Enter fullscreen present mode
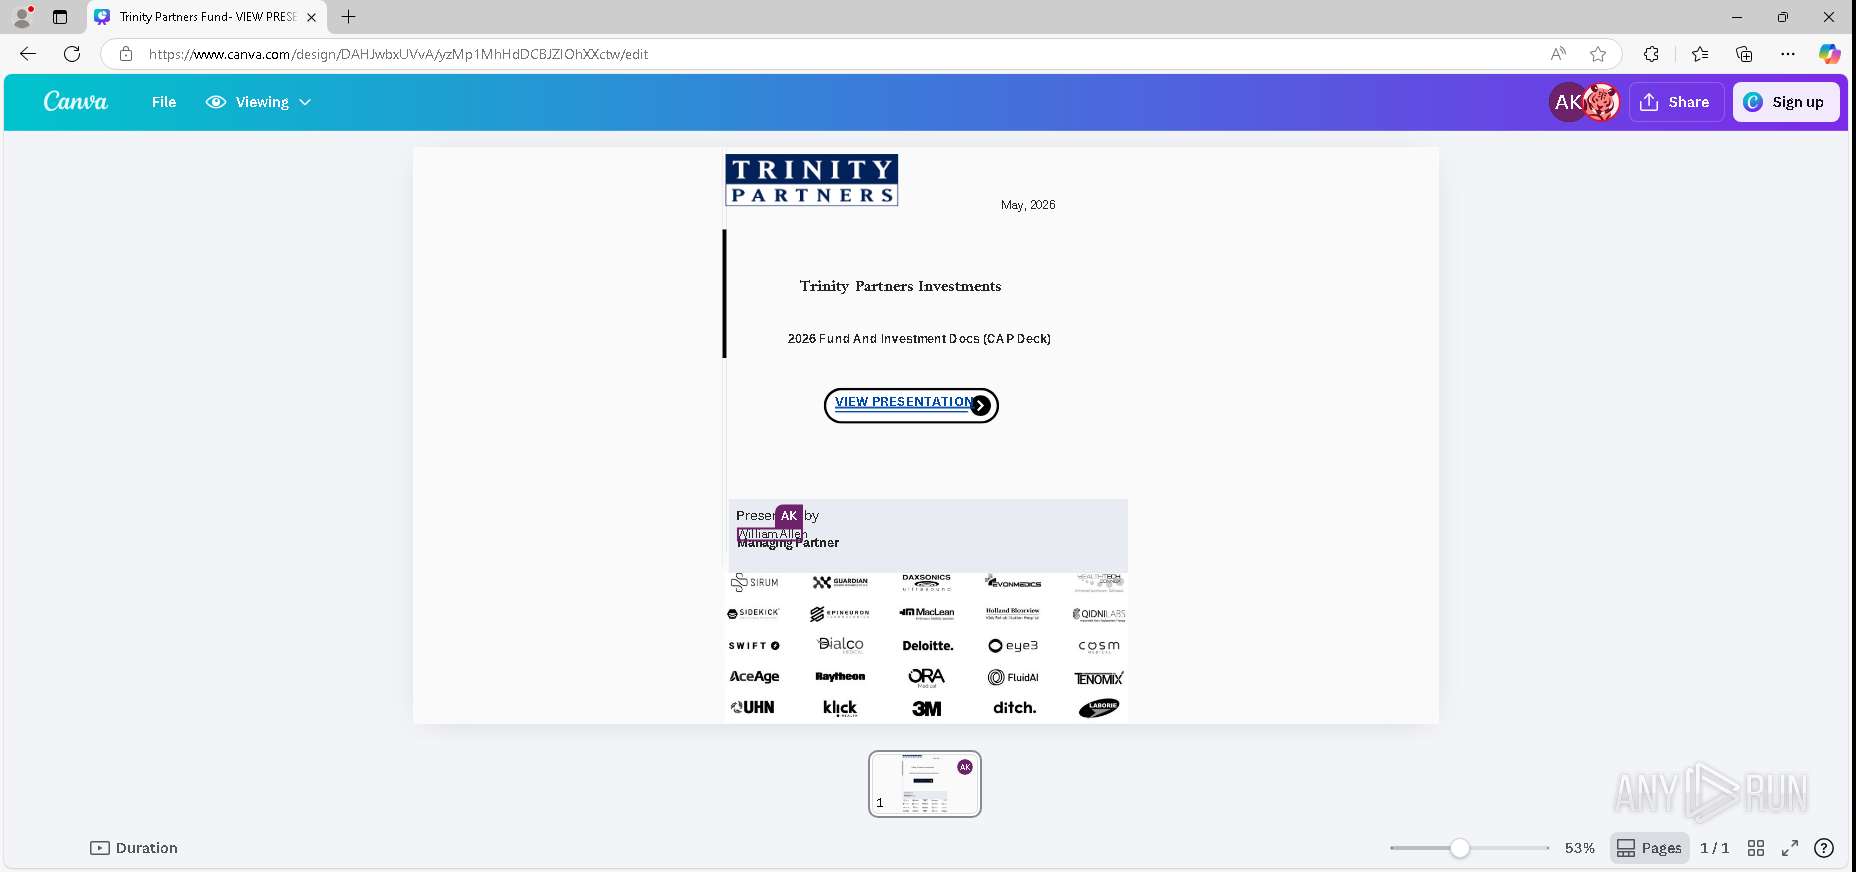The image size is (1856, 872). pos(1790,848)
